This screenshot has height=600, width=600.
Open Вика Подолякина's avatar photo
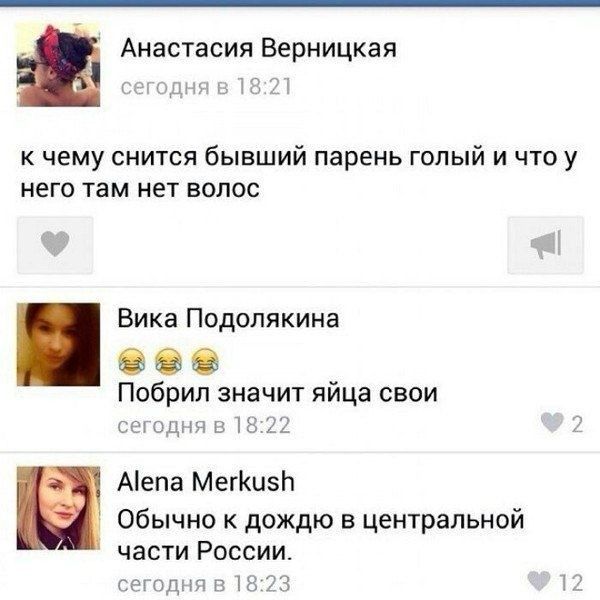[x=59, y=344]
